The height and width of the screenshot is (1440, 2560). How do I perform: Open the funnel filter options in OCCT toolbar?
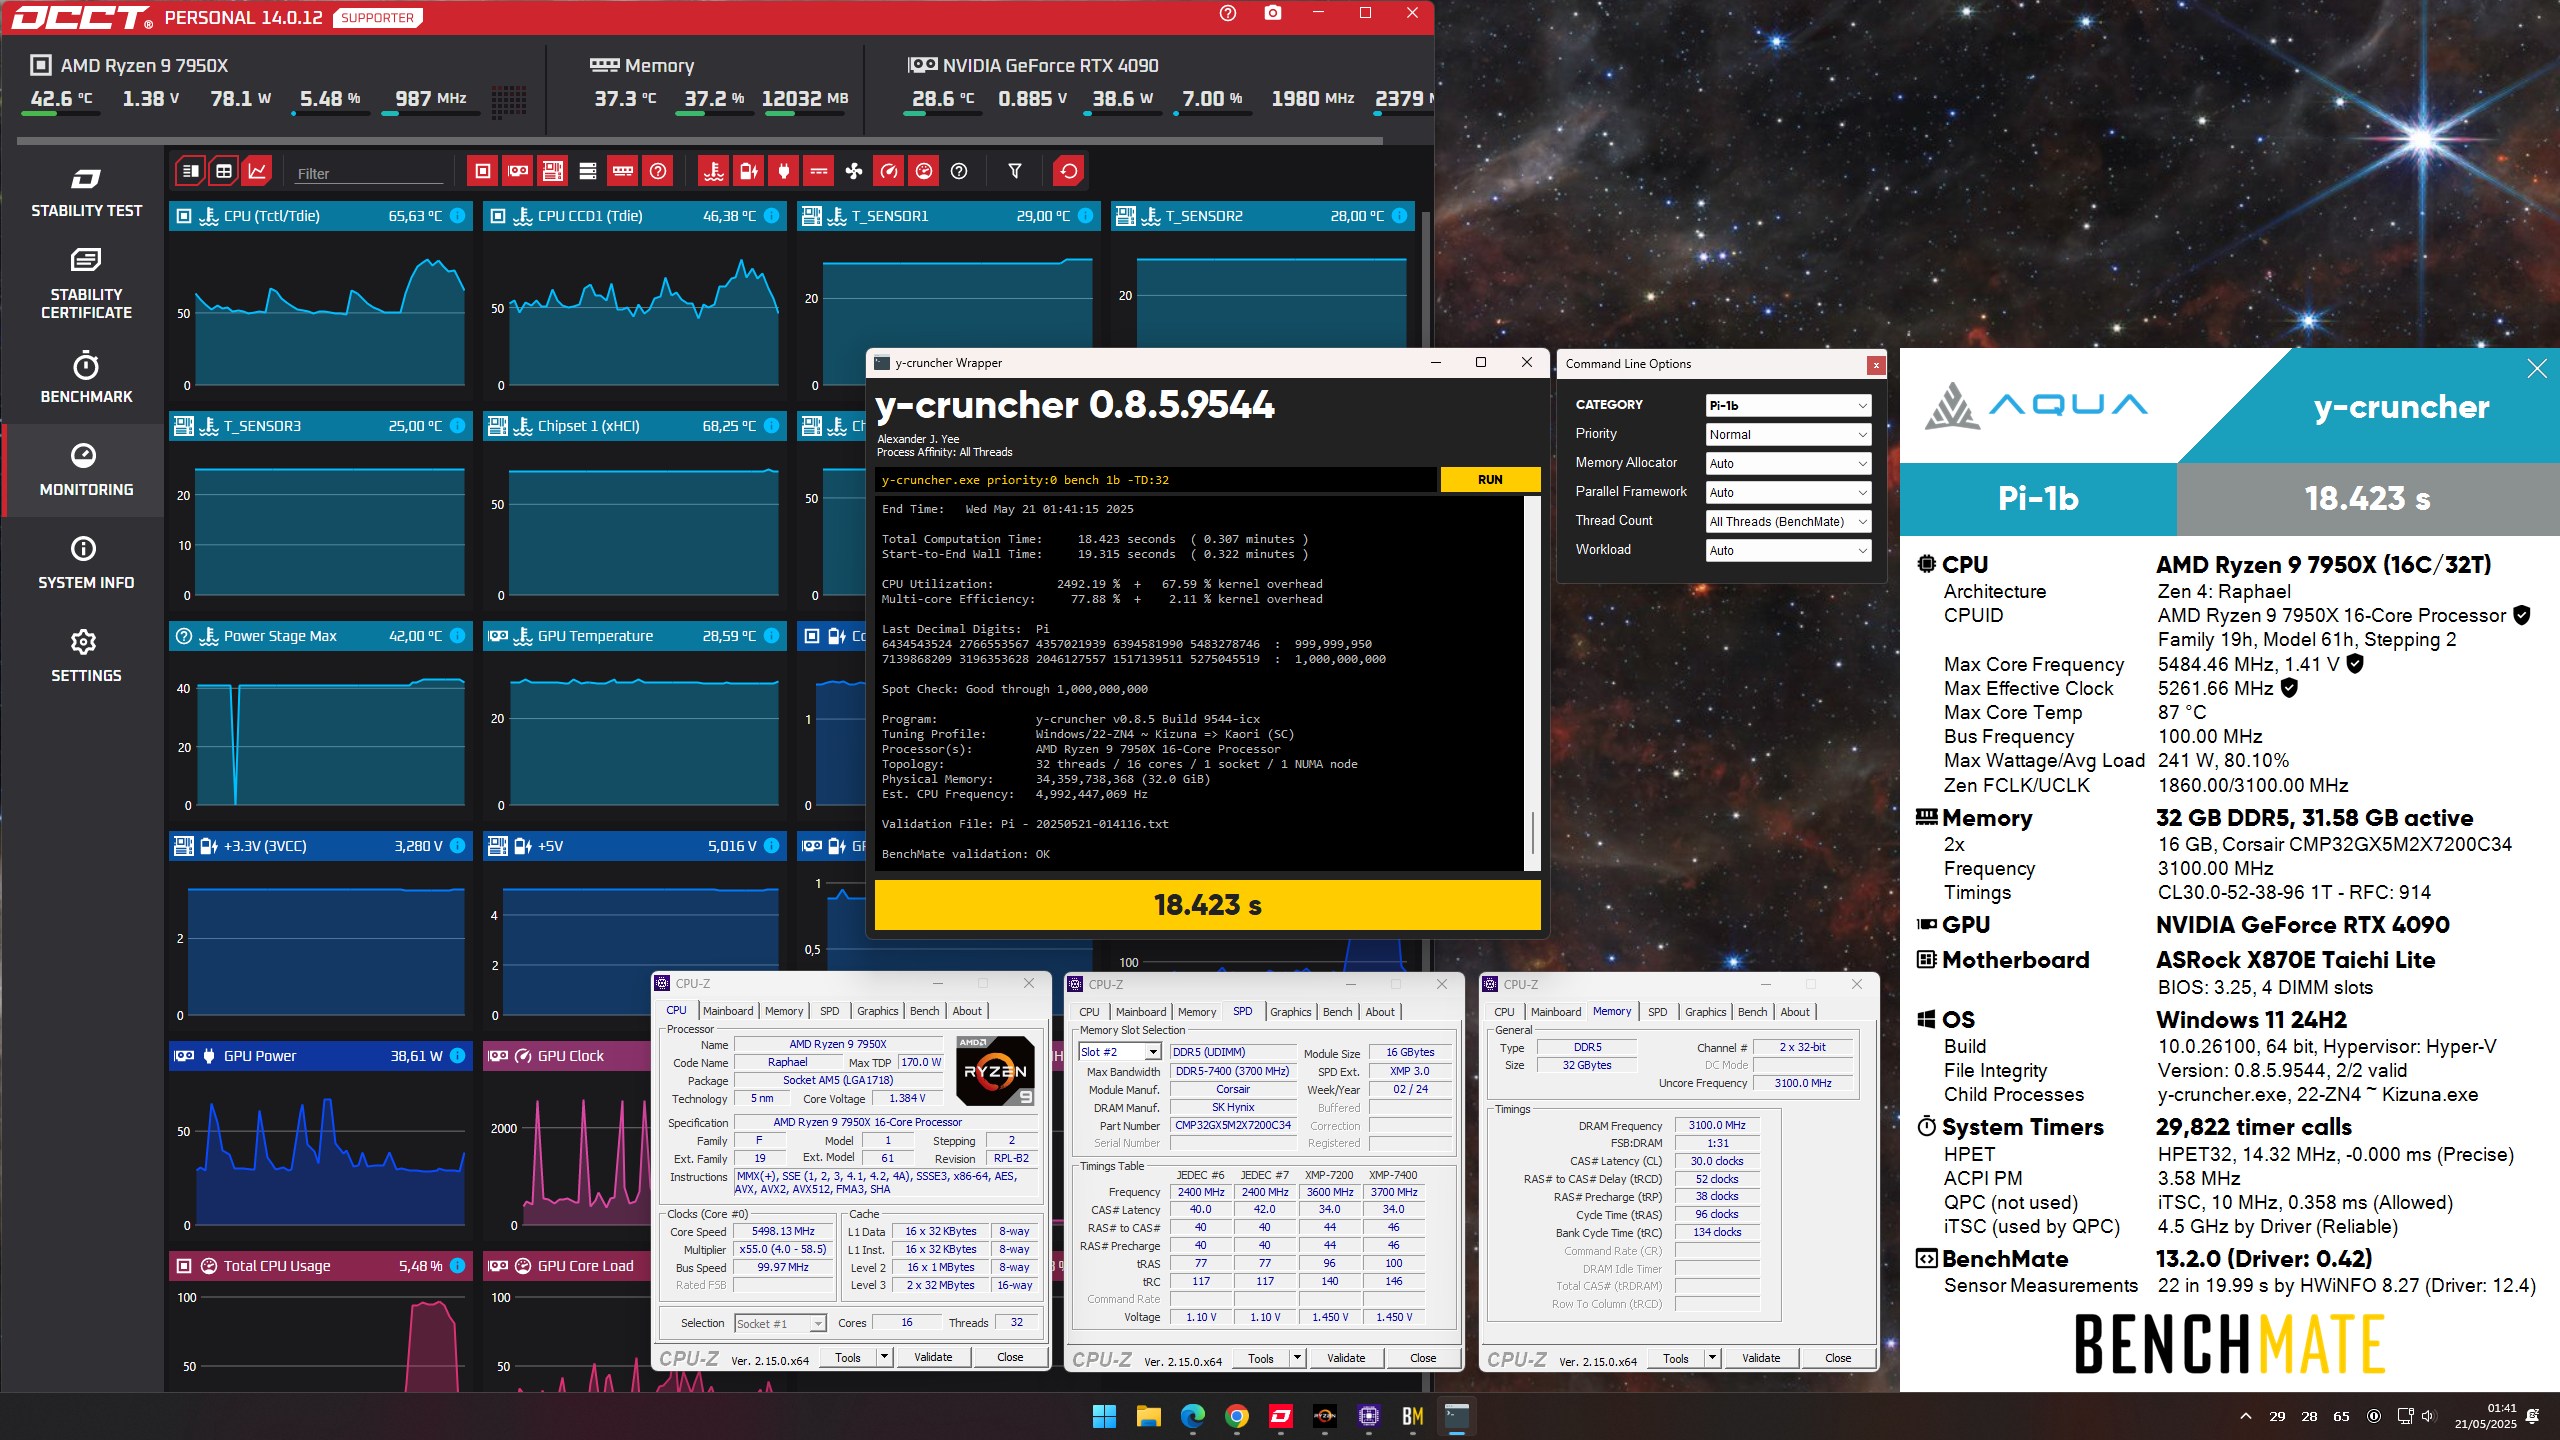pyautogui.click(x=1014, y=171)
